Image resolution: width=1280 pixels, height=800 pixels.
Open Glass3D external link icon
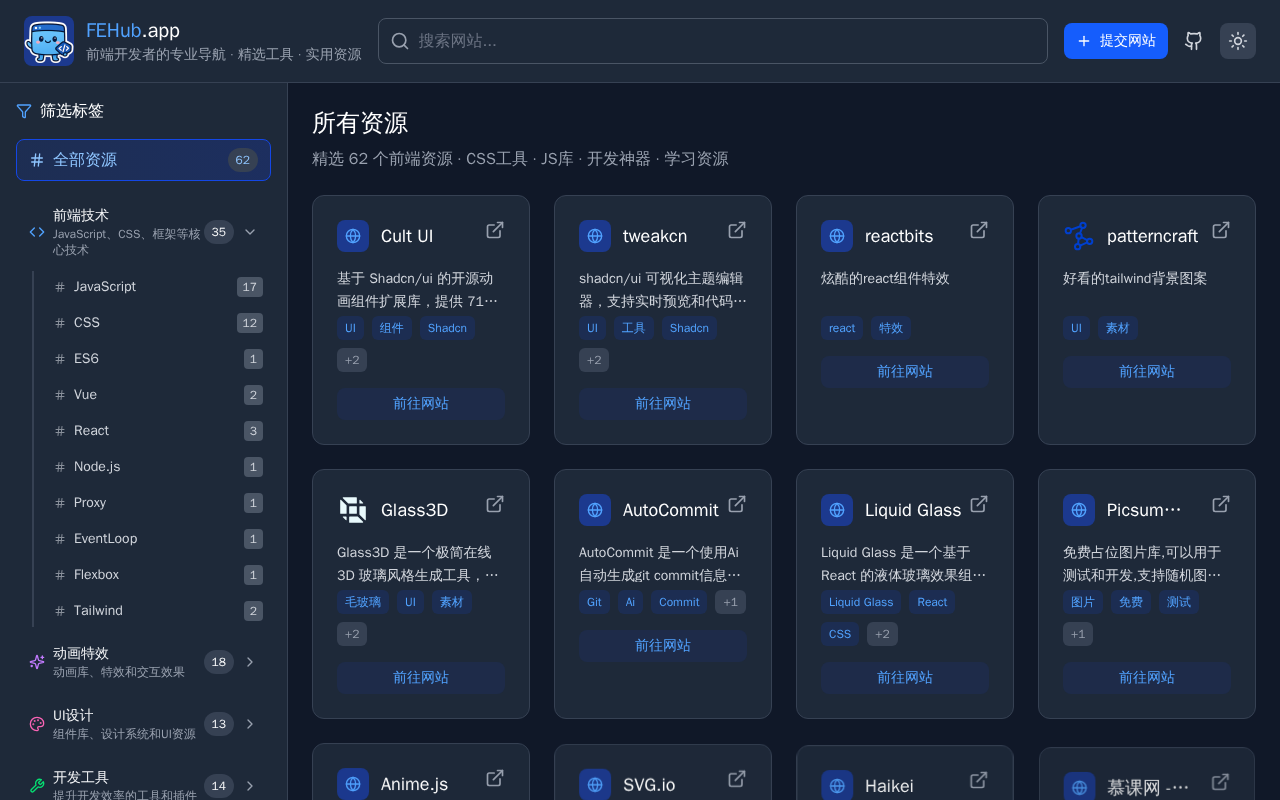(x=495, y=504)
